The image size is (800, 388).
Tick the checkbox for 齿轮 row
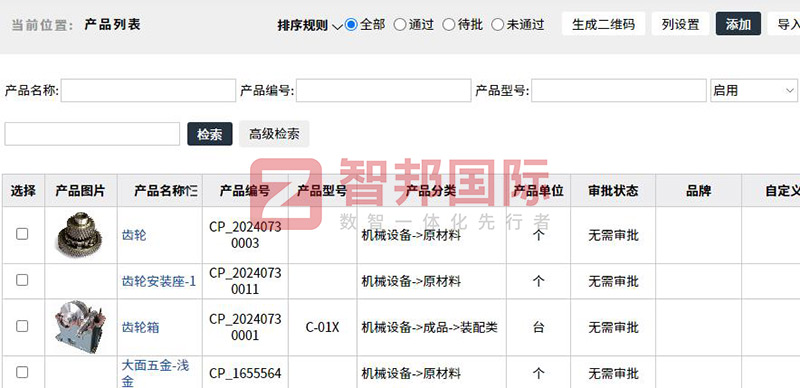(x=22, y=234)
